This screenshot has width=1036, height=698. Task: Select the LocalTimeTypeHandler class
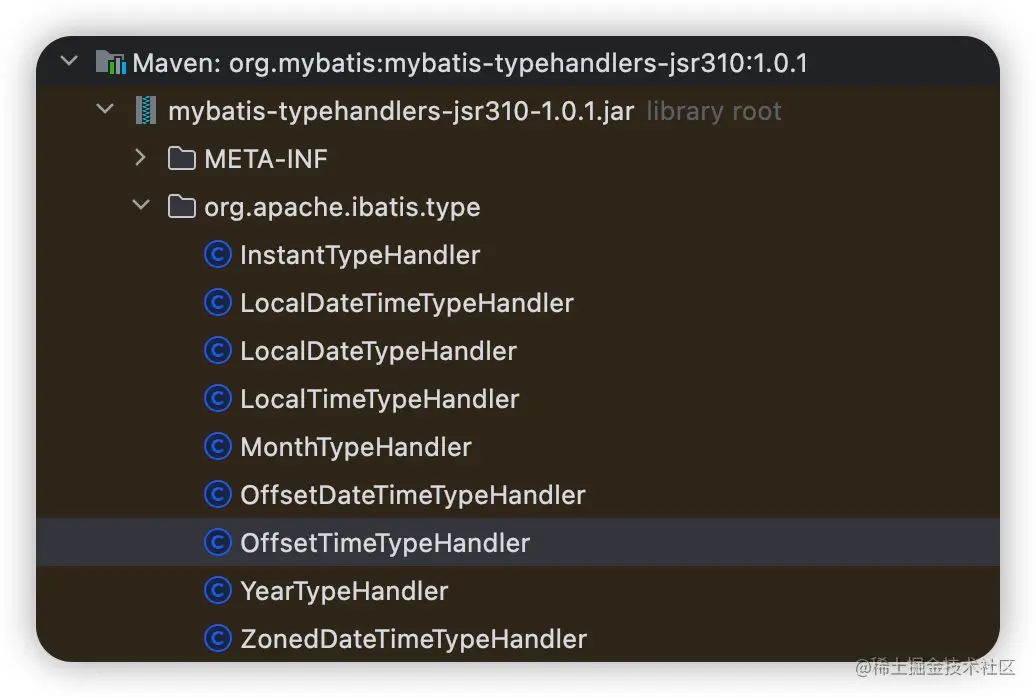[380, 399]
